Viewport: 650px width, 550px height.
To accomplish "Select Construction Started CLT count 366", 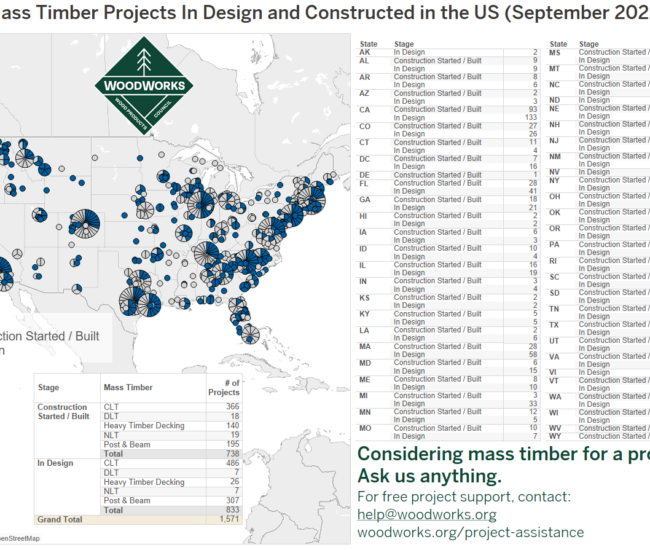I will click(233, 407).
